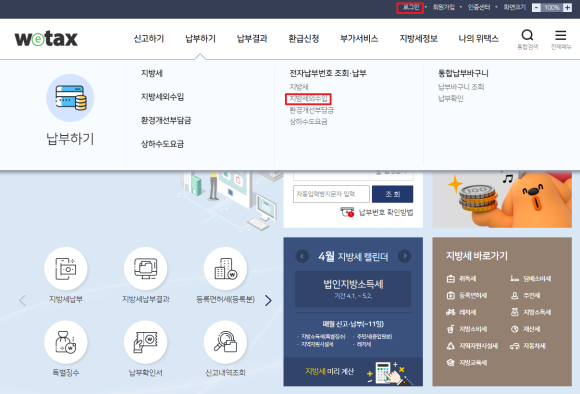Open the 신고하기 menu
This screenshot has width=580, height=394.
149,38
